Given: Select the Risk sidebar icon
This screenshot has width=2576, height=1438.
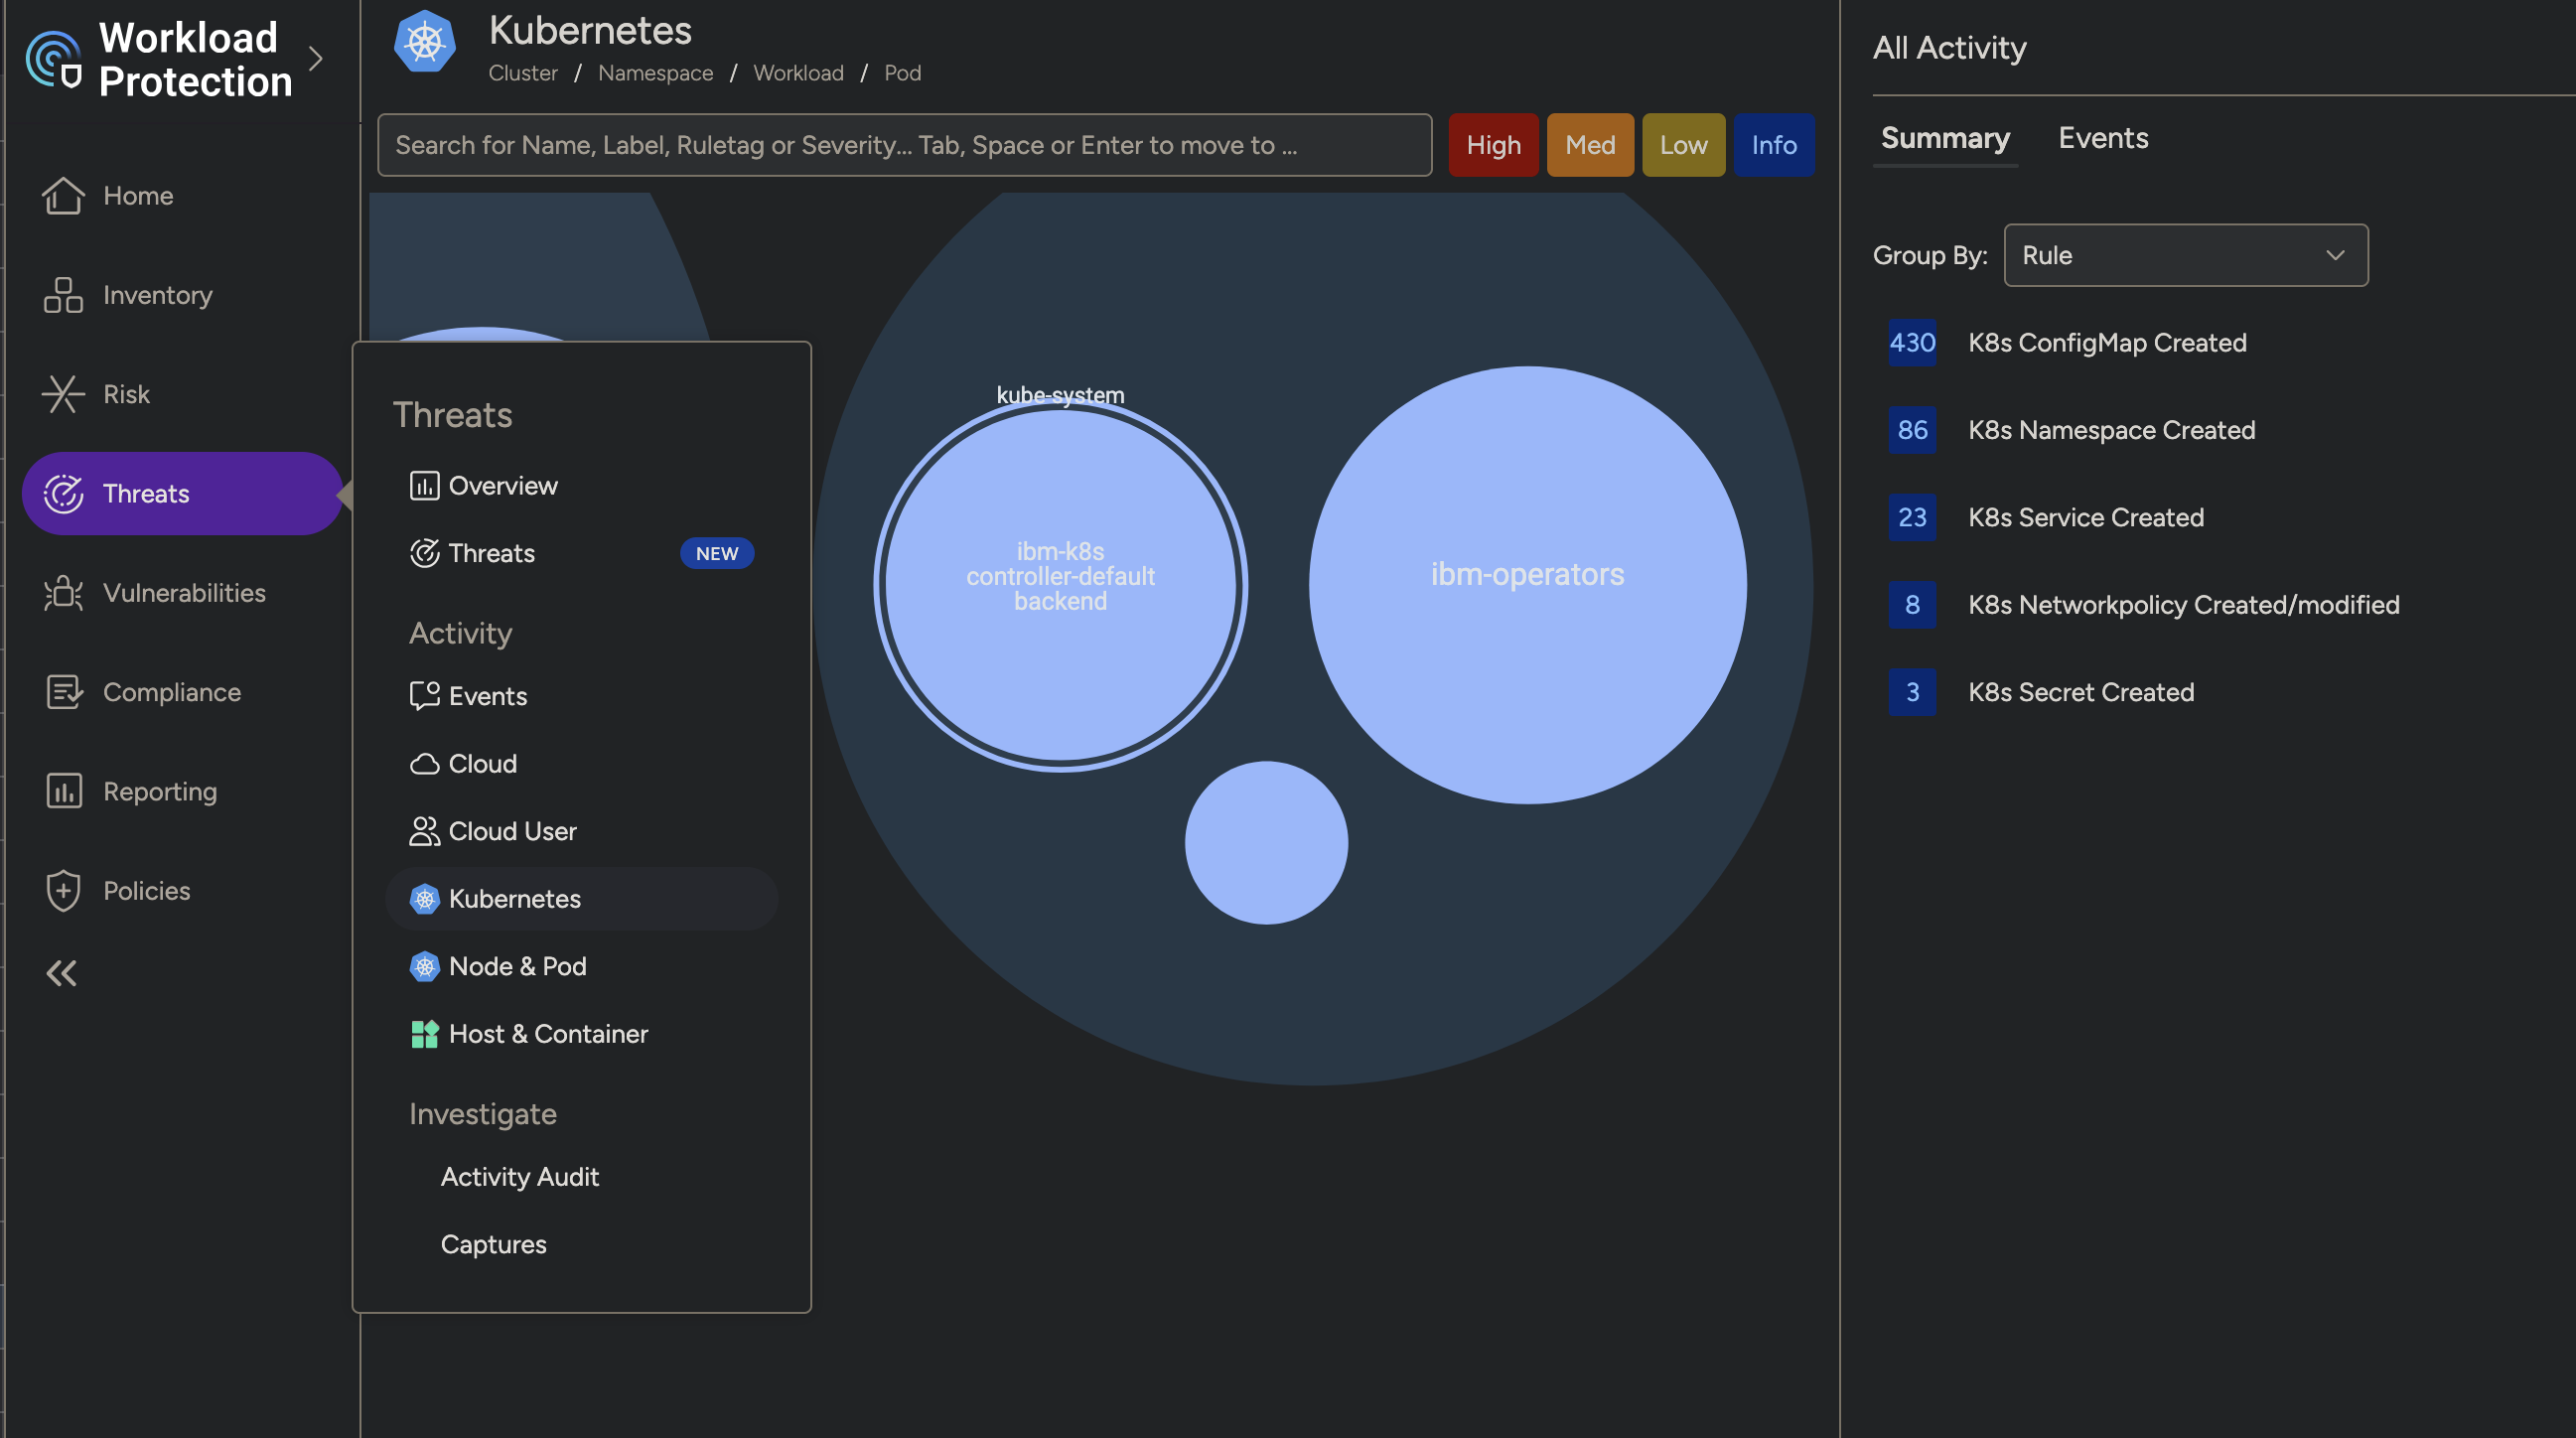Looking at the screenshot, I should [62, 394].
